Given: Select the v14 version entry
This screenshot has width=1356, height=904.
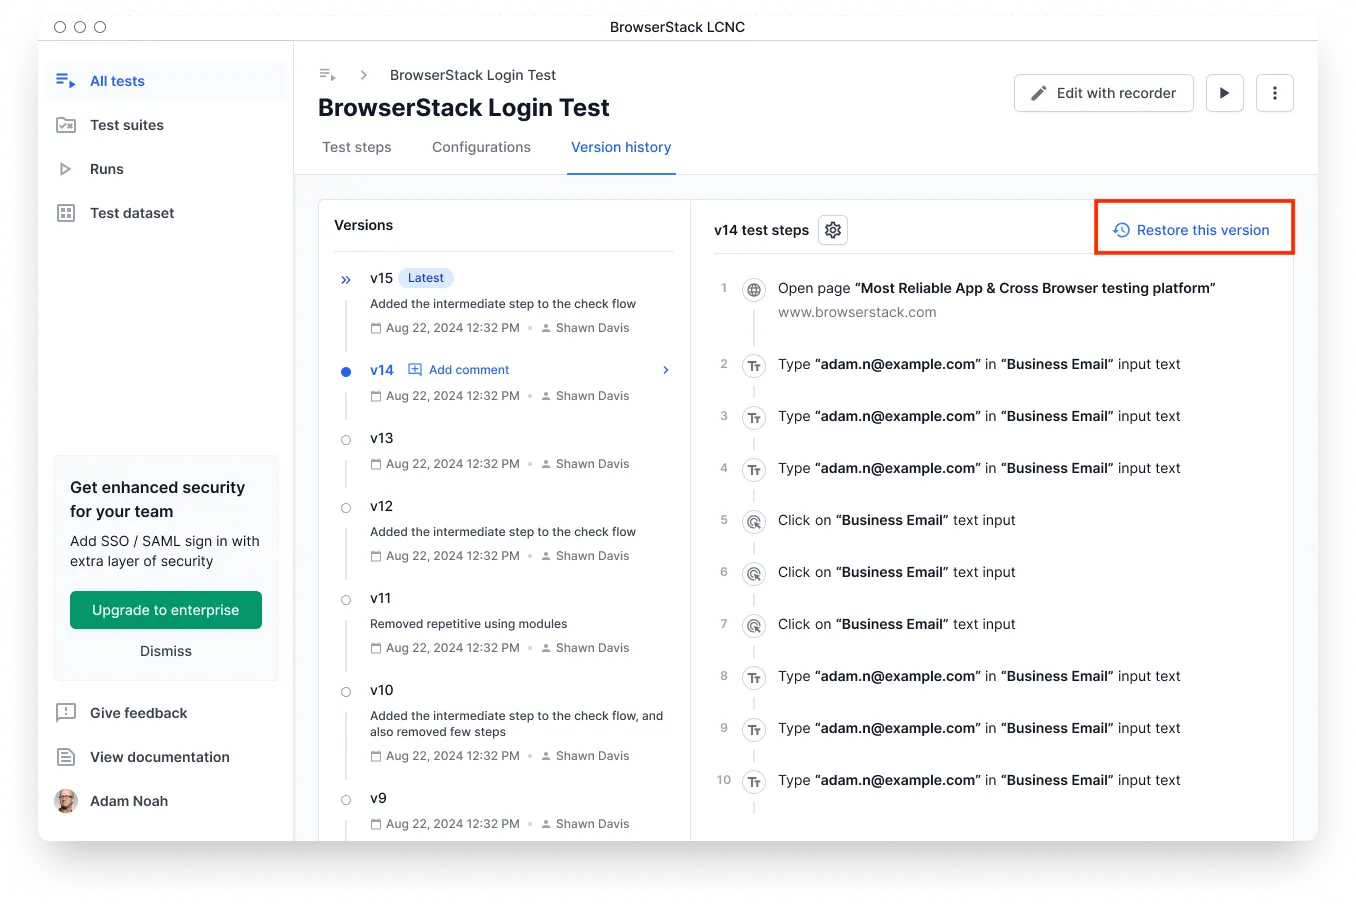Looking at the screenshot, I should [x=382, y=370].
